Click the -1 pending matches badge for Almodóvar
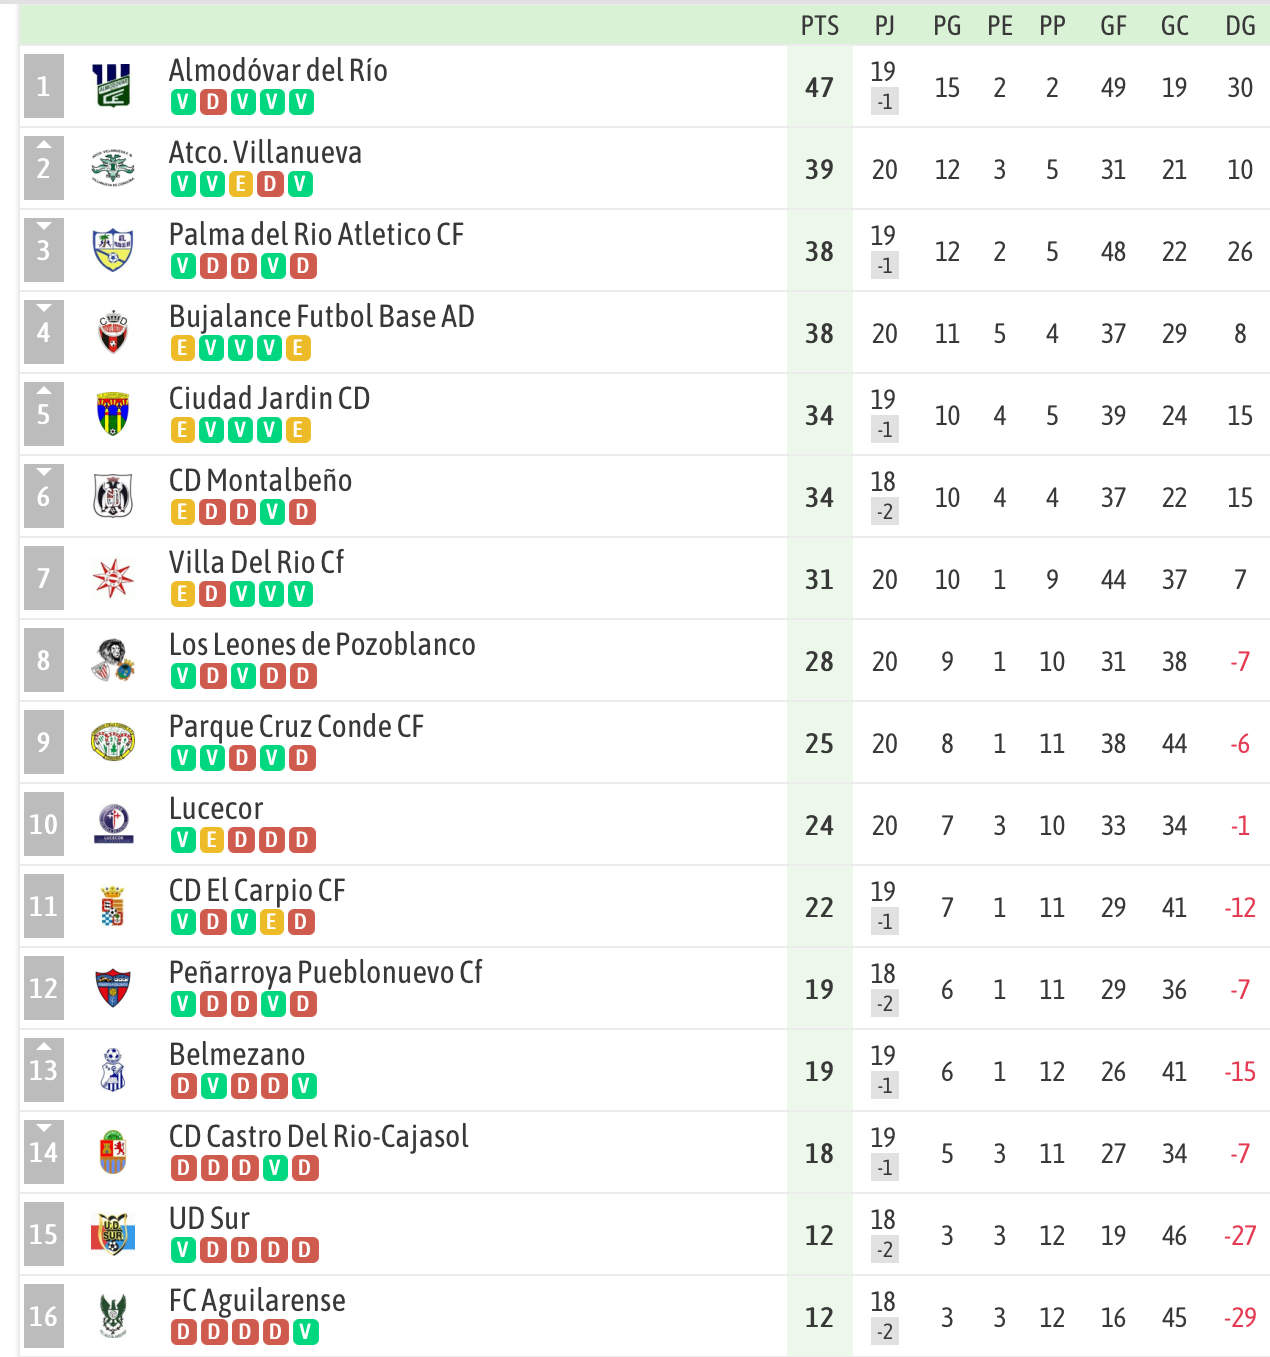Image resolution: width=1270 pixels, height=1357 pixels. tap(884, 102)
